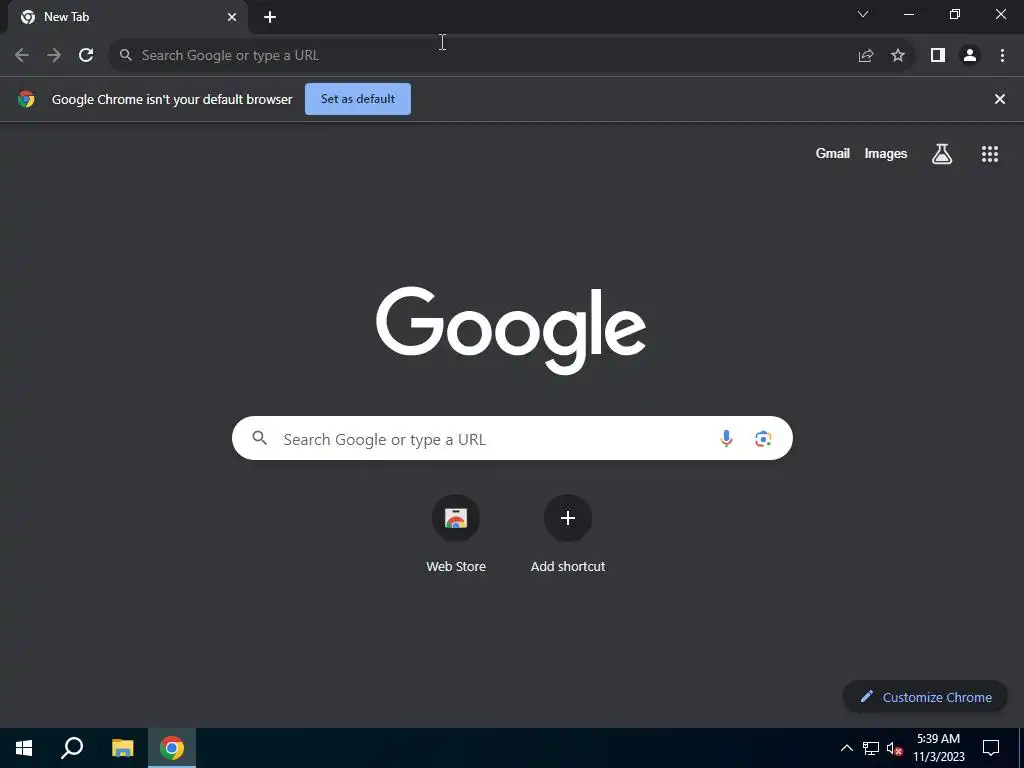Click the center Google search box

[512, 438]
